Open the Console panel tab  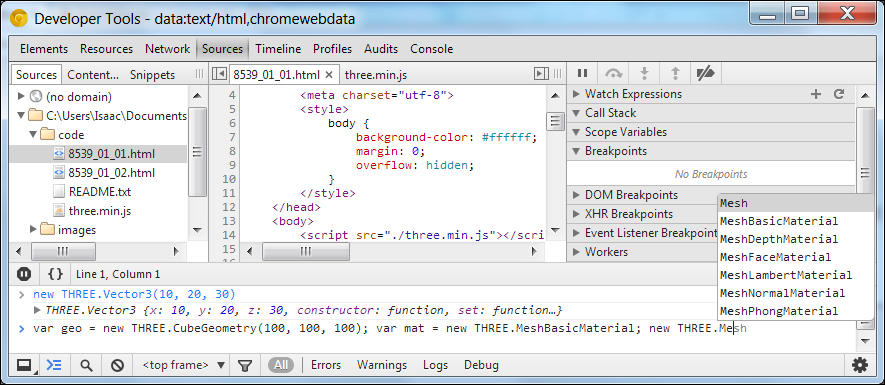[432, 49]
